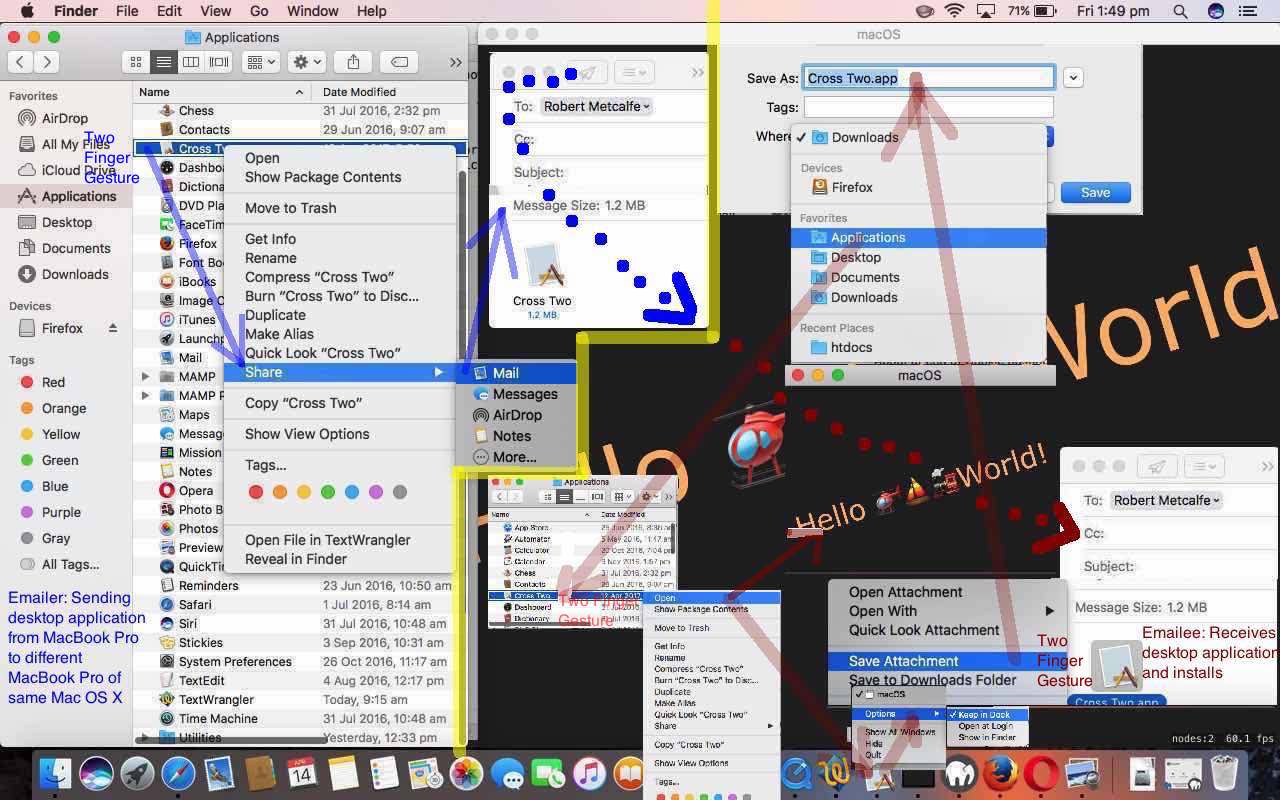Open the Trash in Dock
1280x800 pixels.
(1223, 773)
